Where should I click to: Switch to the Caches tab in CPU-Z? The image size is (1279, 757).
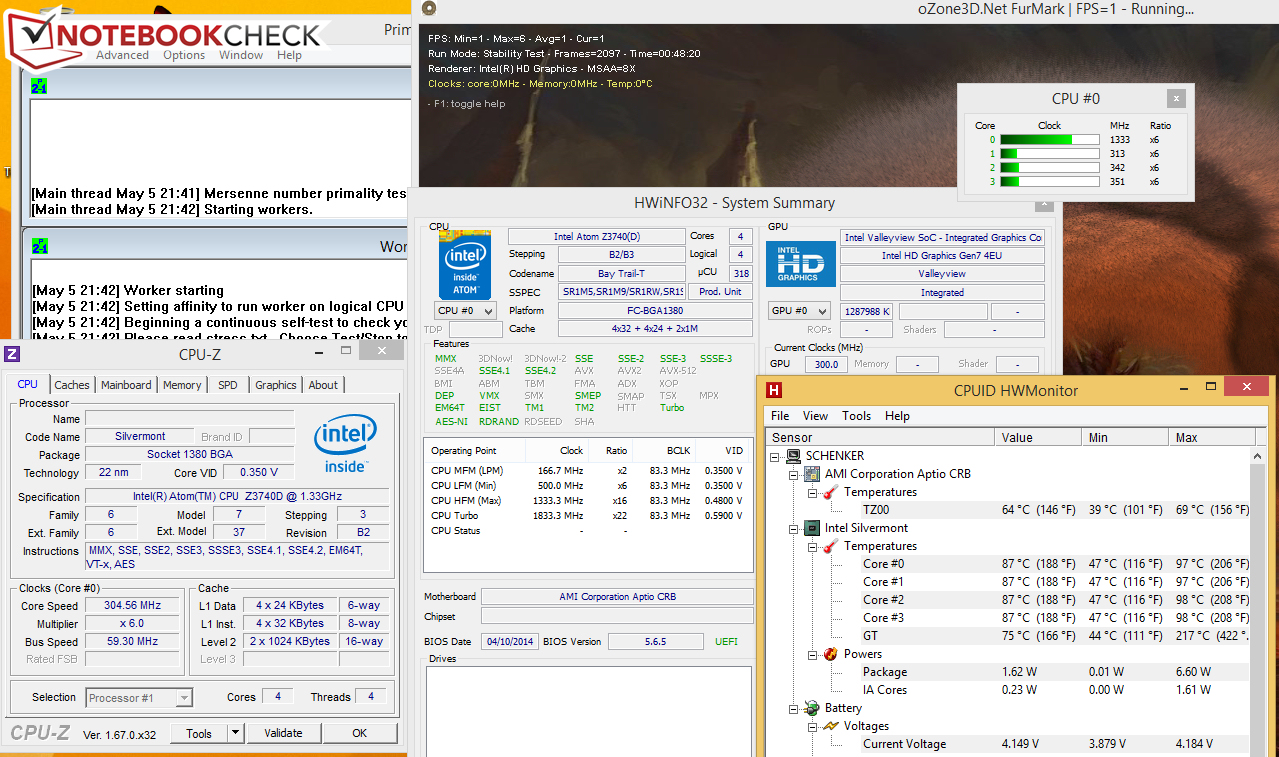pos(72,385)
